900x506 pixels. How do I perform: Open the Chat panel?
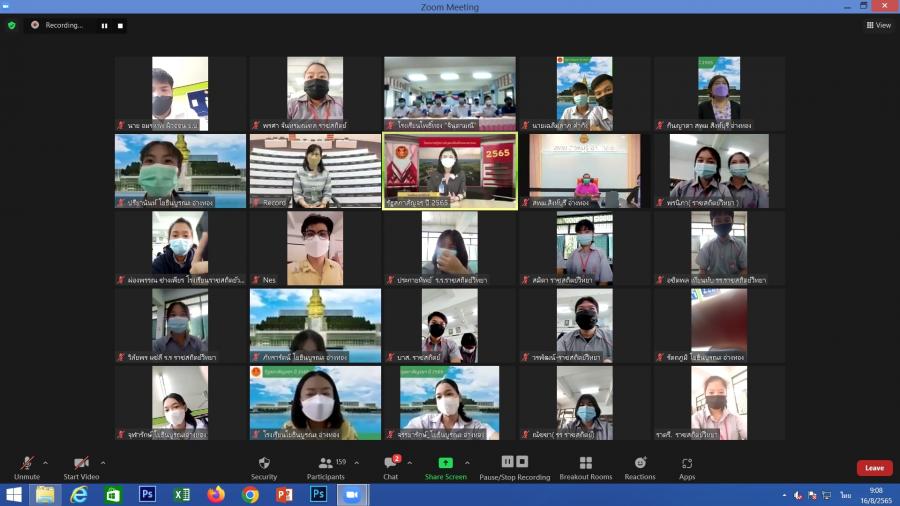click(390, 465)
